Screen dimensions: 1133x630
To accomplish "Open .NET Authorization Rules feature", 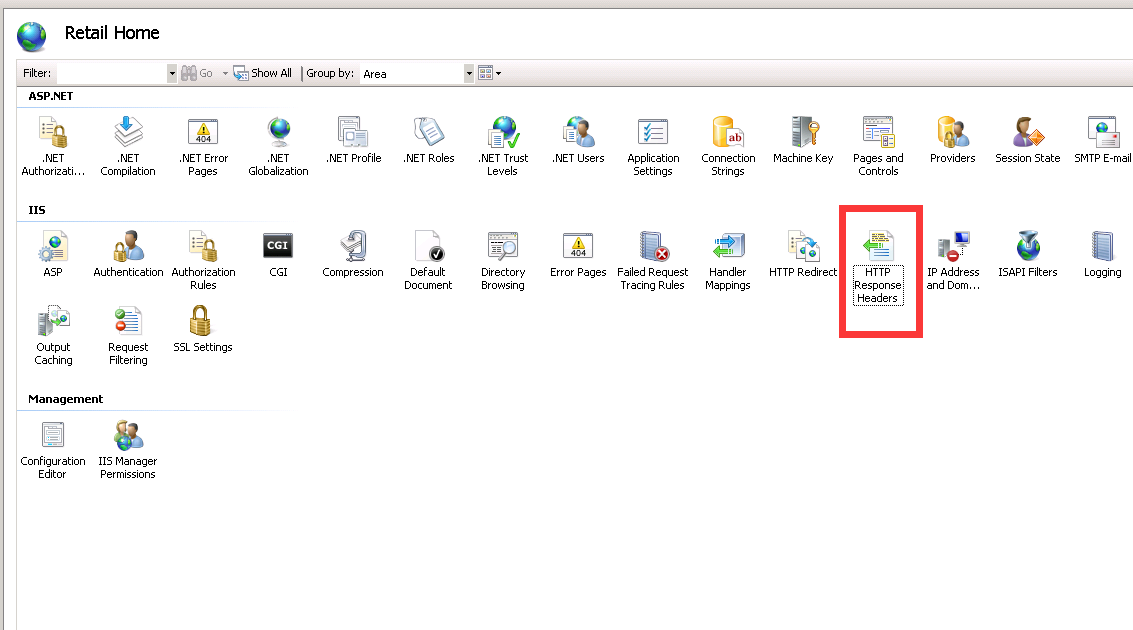I will point(53,146).
